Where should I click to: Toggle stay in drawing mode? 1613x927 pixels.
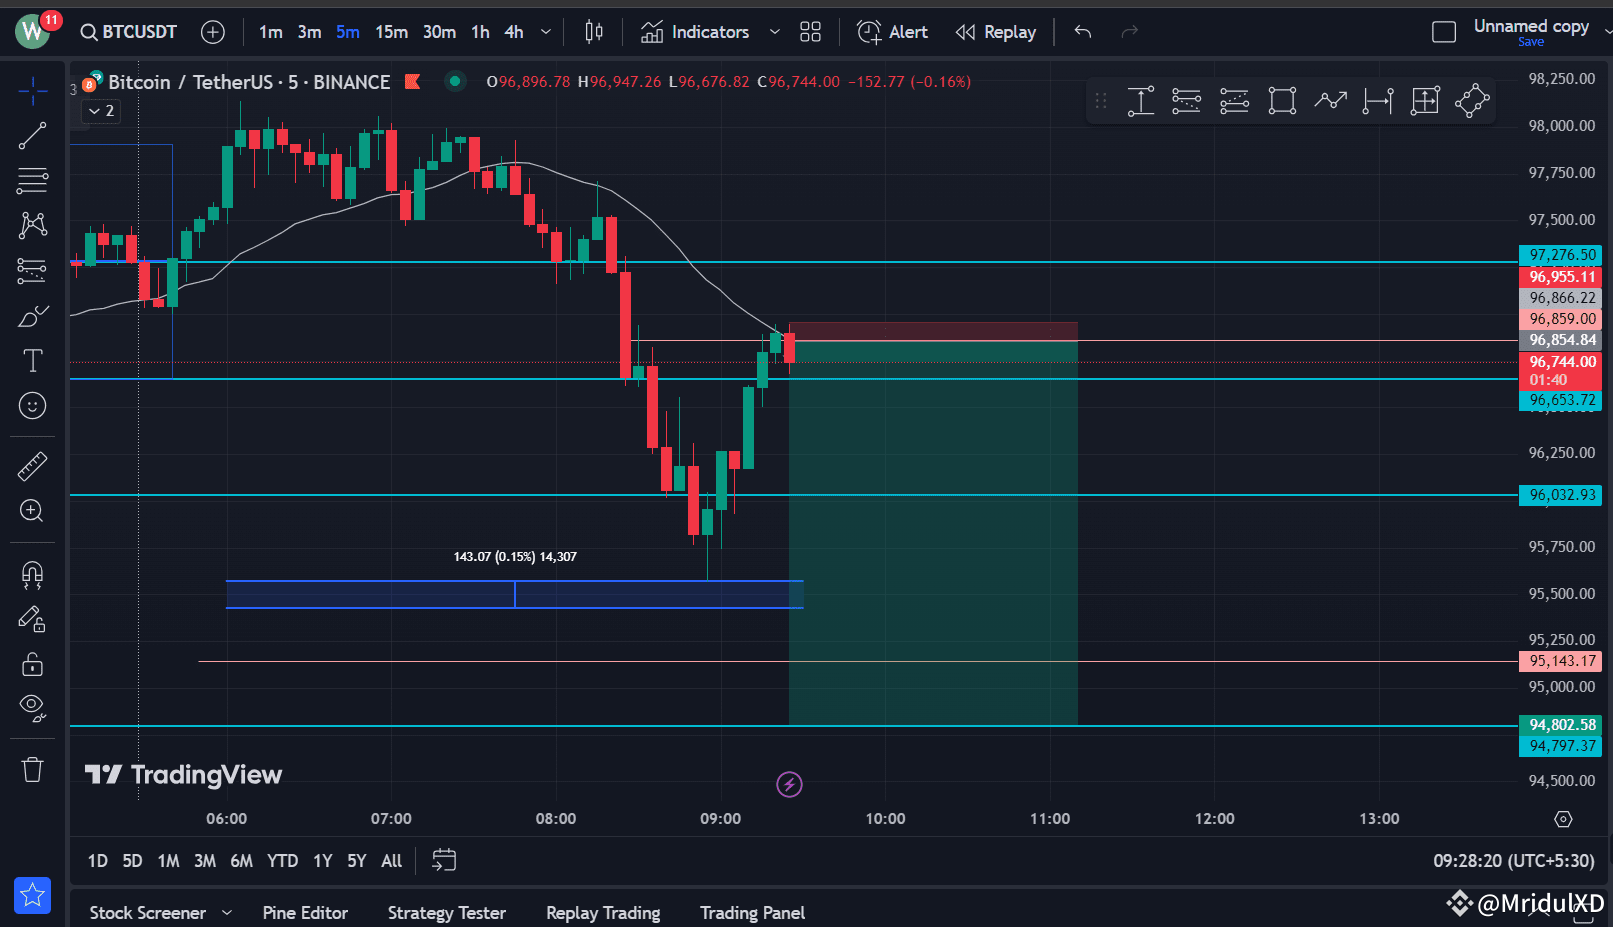32,619
